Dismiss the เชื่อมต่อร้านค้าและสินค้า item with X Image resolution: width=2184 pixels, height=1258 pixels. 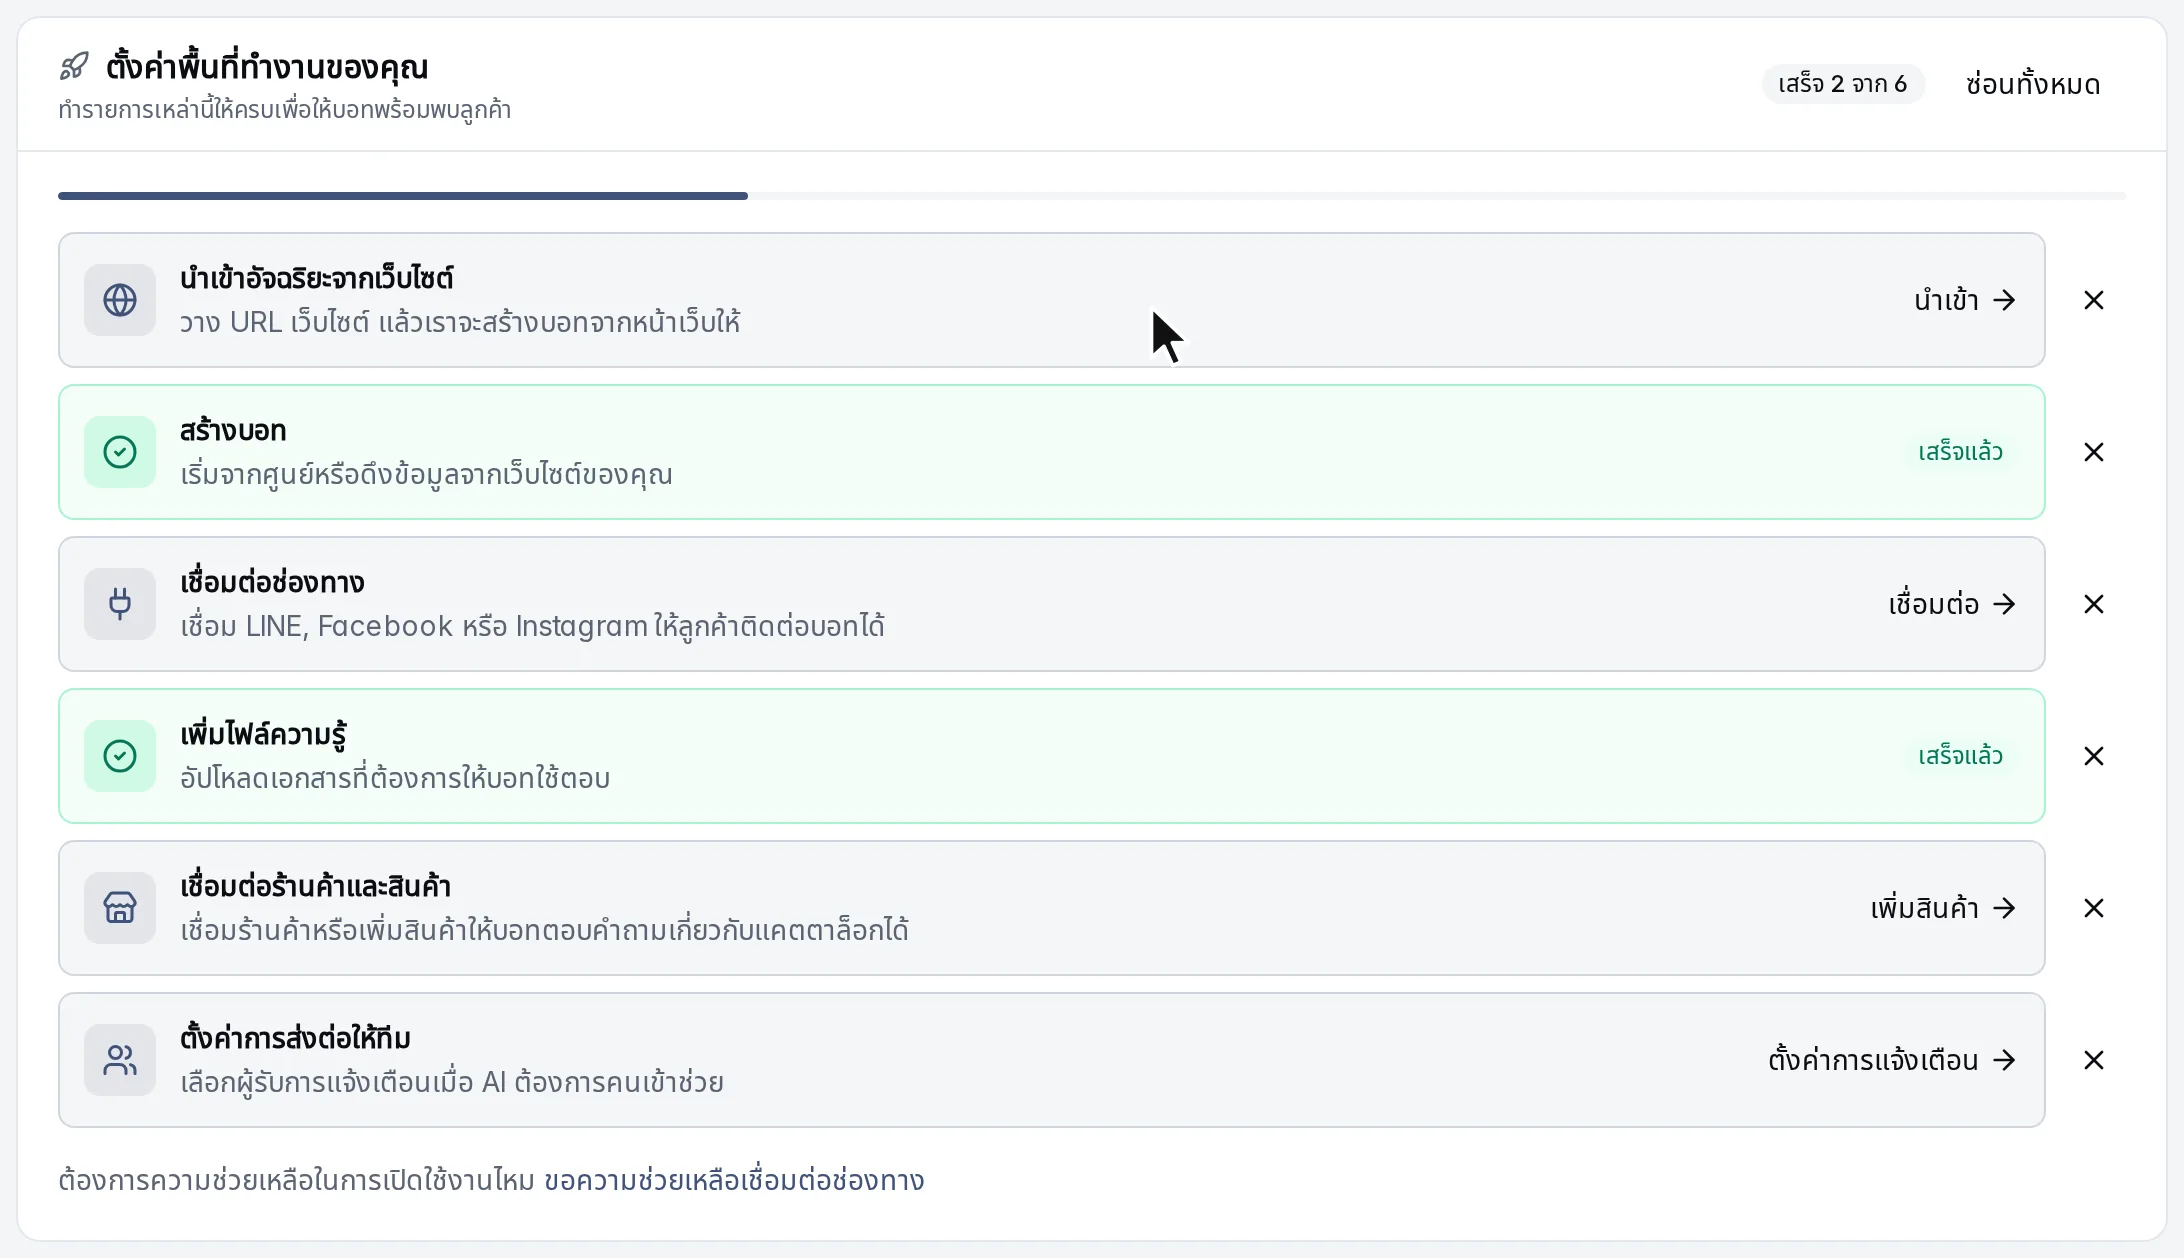click(2094, 908)
